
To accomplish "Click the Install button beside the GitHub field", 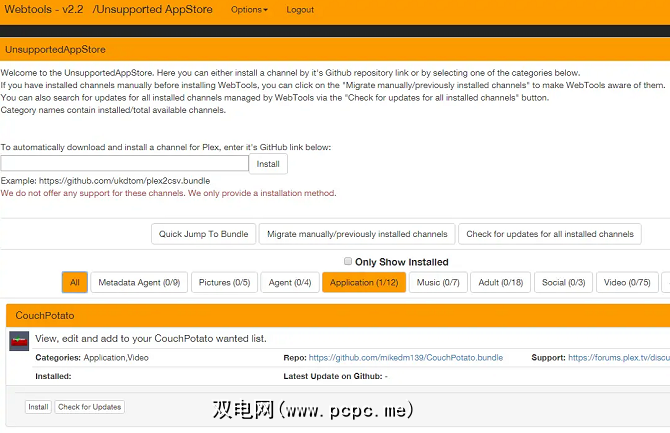I will coord(268,164).
